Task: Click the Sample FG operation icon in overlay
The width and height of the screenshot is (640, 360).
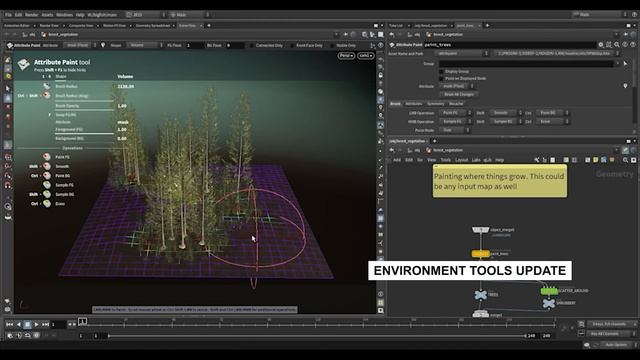Action: [47, 185]
